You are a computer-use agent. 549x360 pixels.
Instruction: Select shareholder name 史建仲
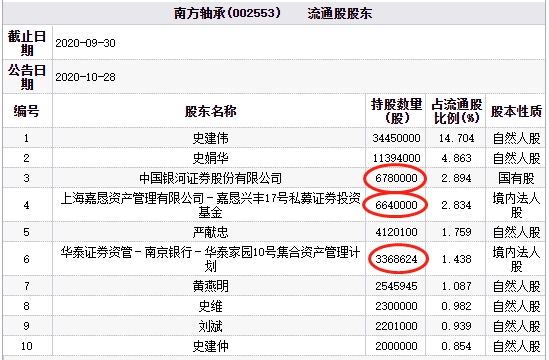210,346
